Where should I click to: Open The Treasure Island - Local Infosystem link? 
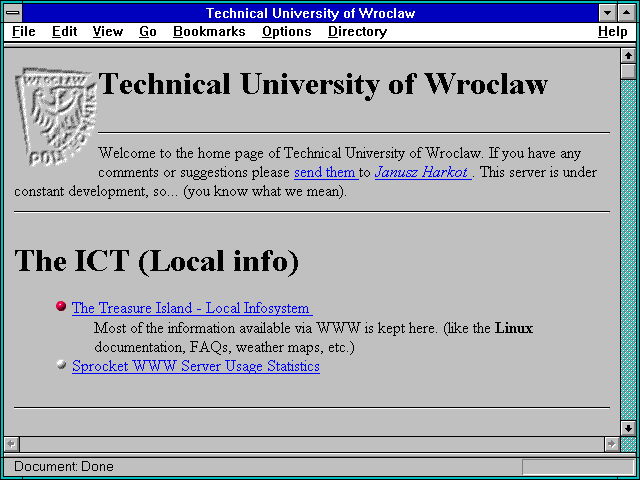[x=192, y=308]
